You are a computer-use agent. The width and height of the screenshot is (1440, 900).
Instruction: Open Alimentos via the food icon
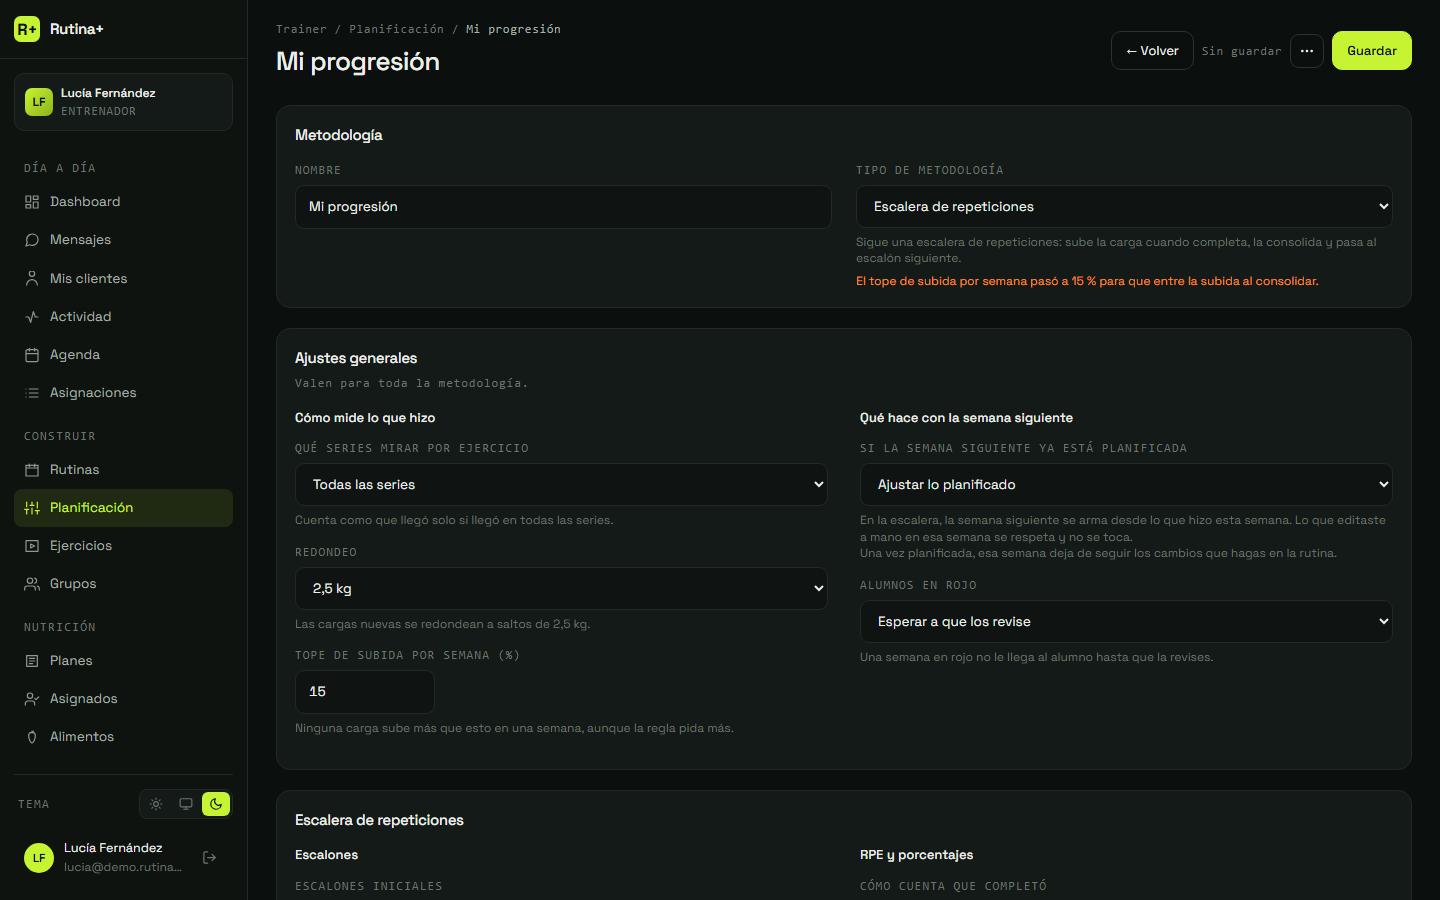(x=32, y=737)
